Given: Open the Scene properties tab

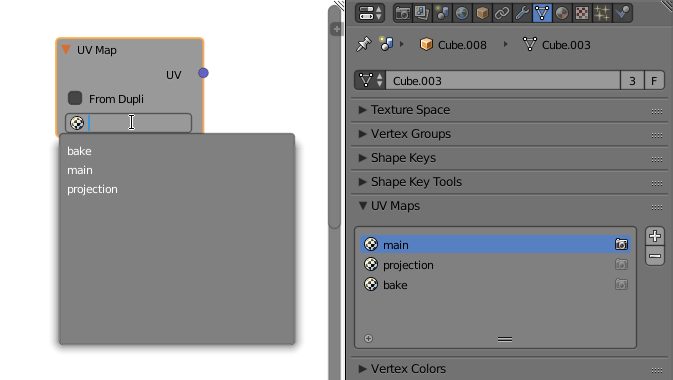Looking at the screenshot, I should click(x=442, y=13).
